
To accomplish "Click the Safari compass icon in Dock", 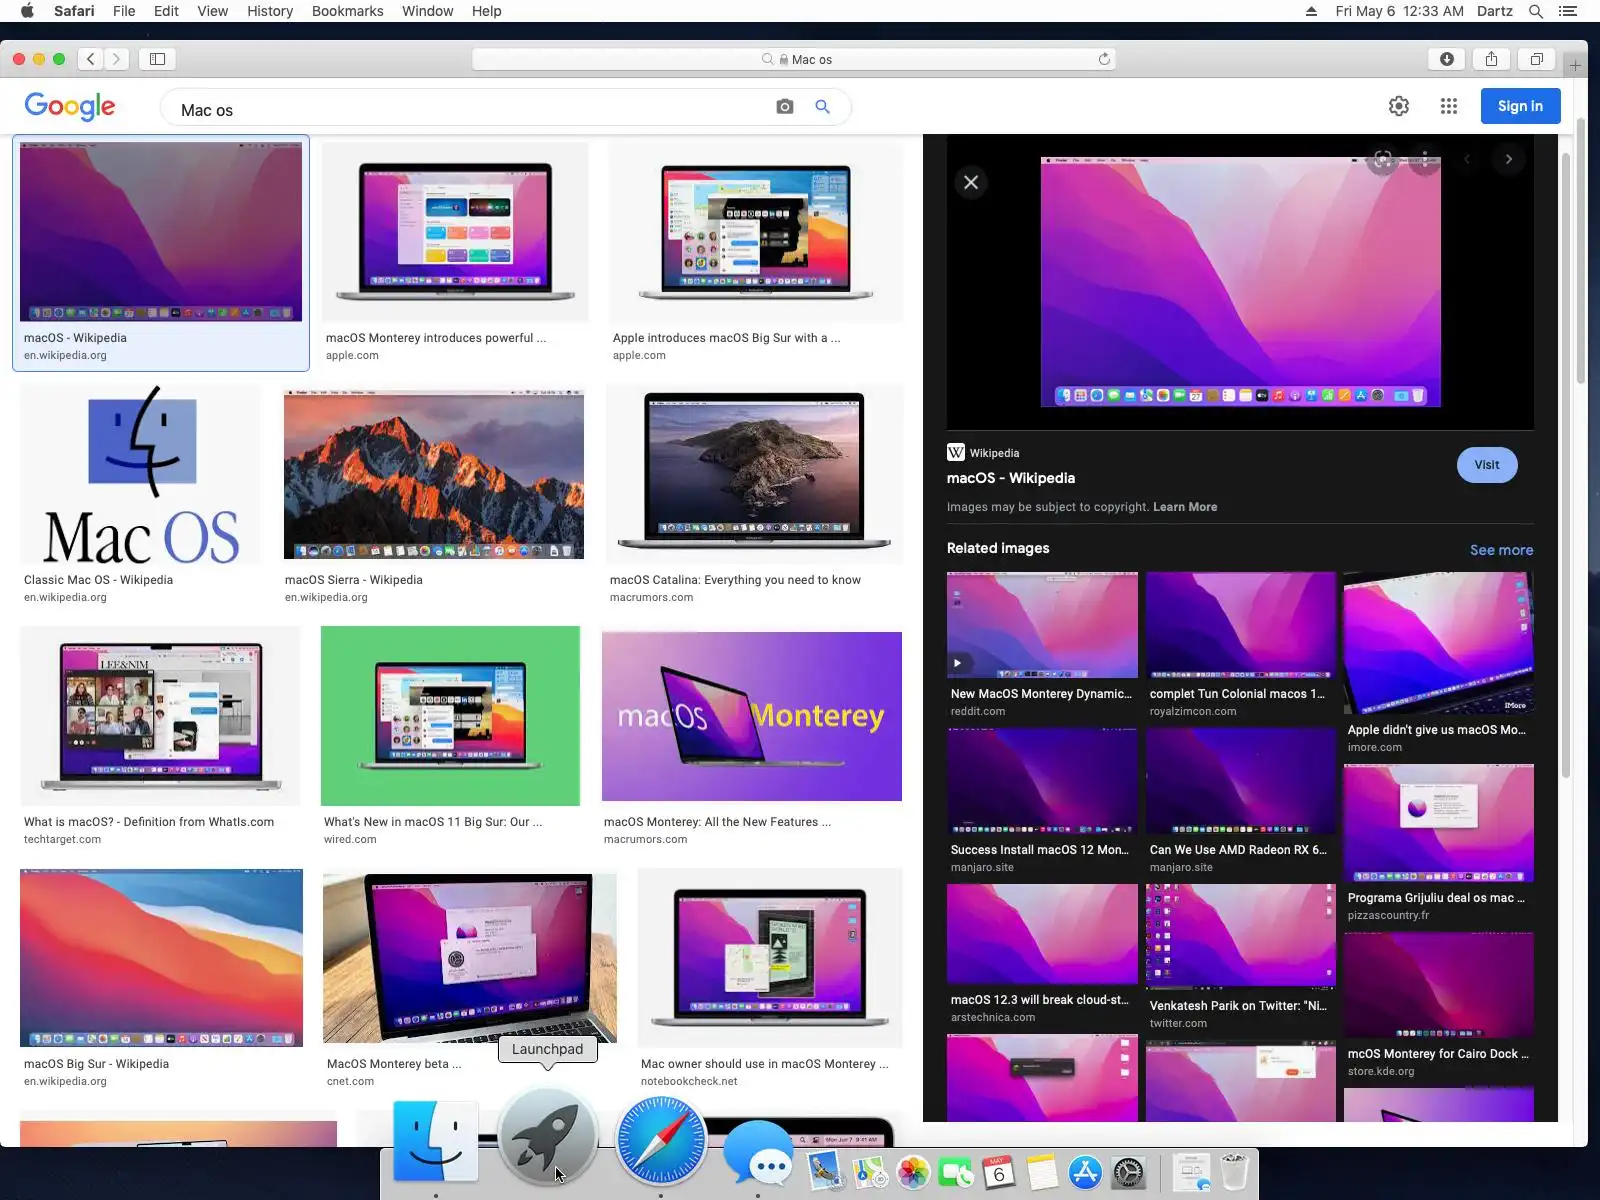I will (x=661, y=1141).
